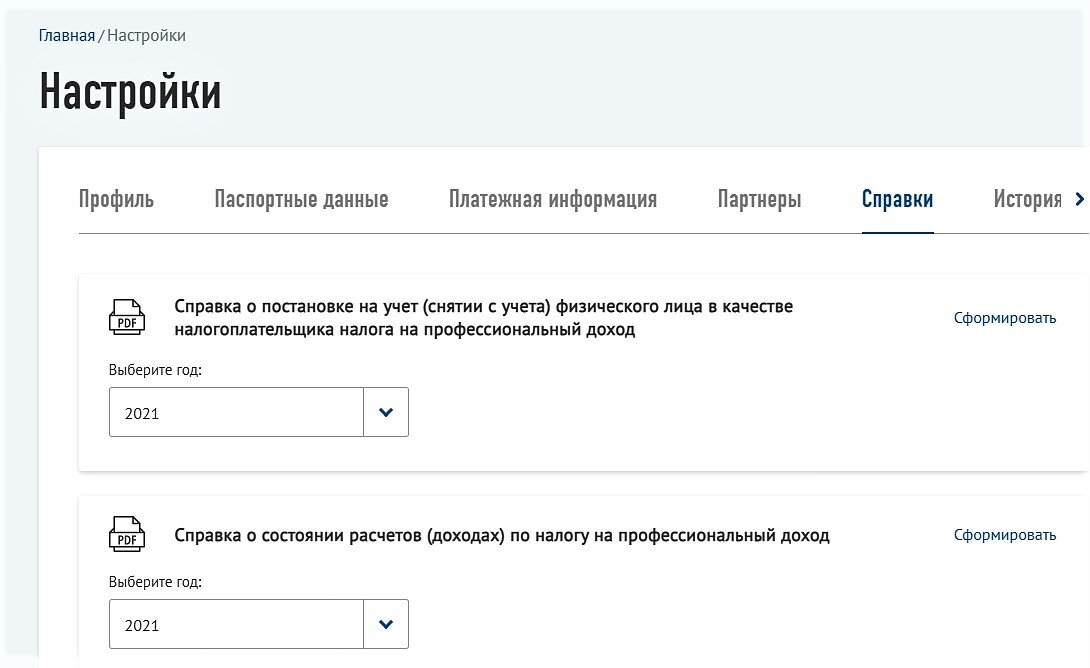The height and width of the screenshot is (668, 1090).
Task: Select the Партнеры tab
Action: point(759,199)
